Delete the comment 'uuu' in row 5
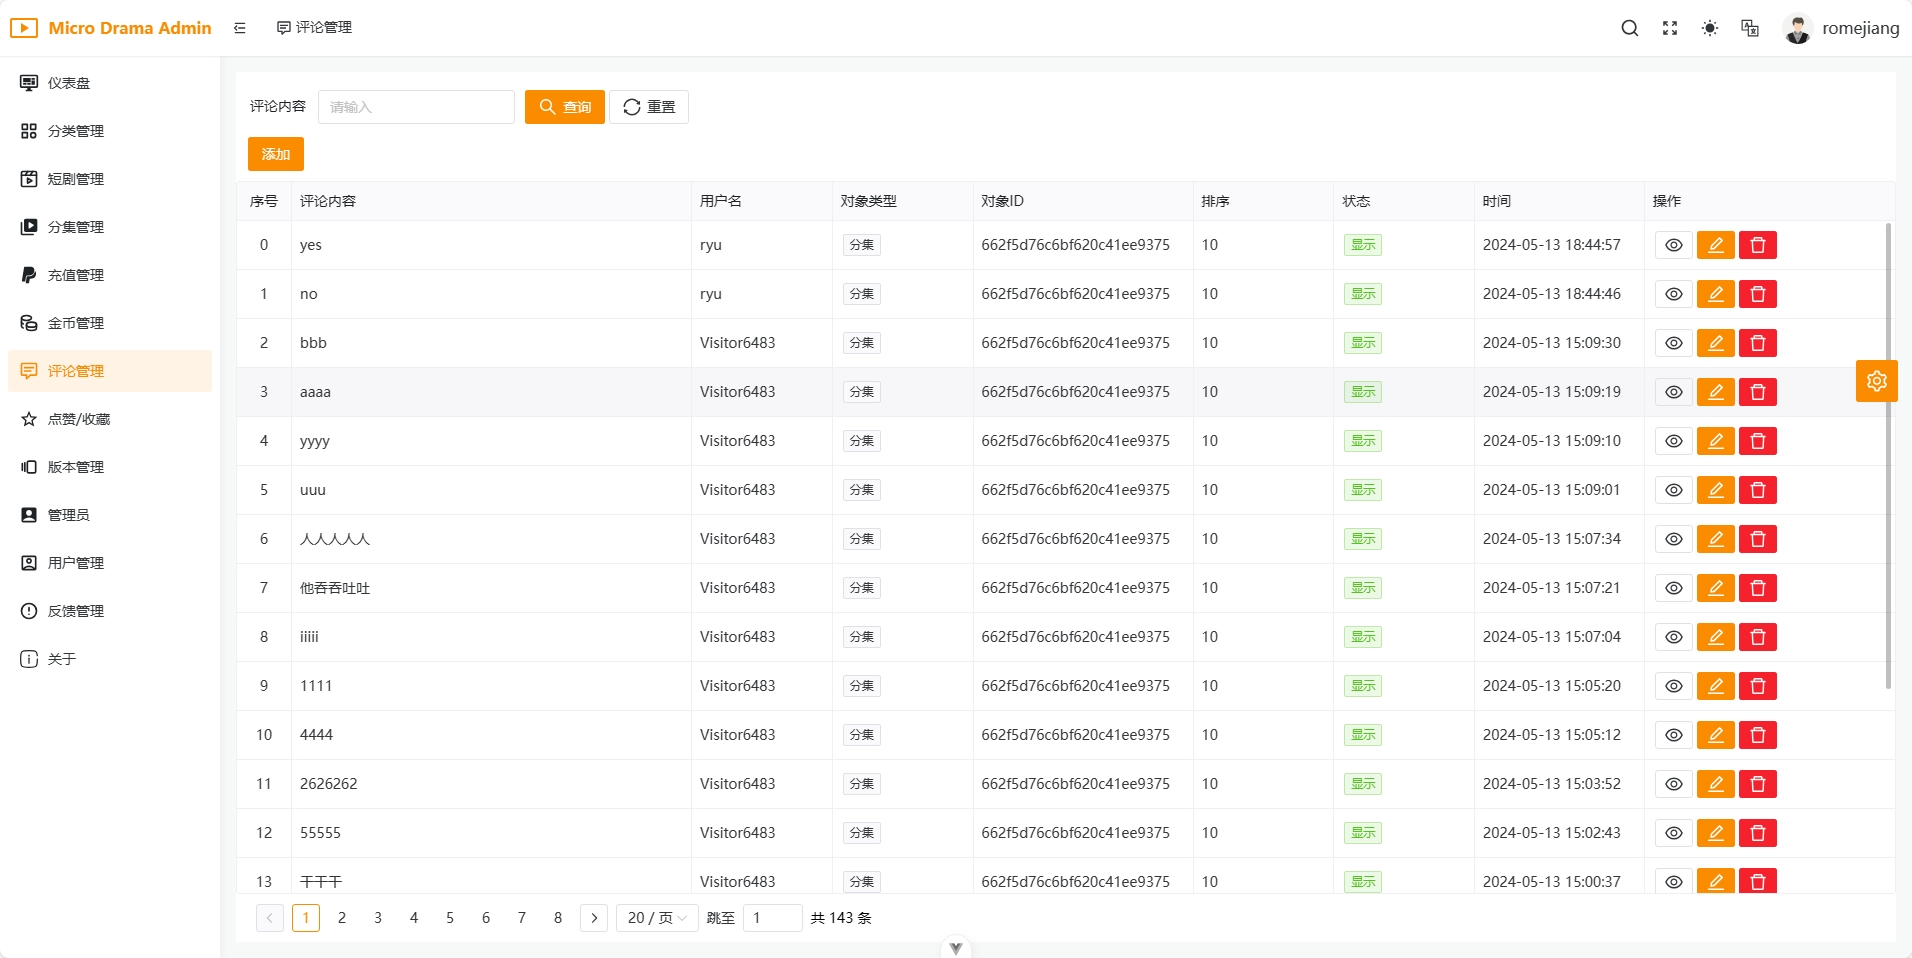Image resolution: width=1912 pixels, height=958 pixels. pos(1757,490)
